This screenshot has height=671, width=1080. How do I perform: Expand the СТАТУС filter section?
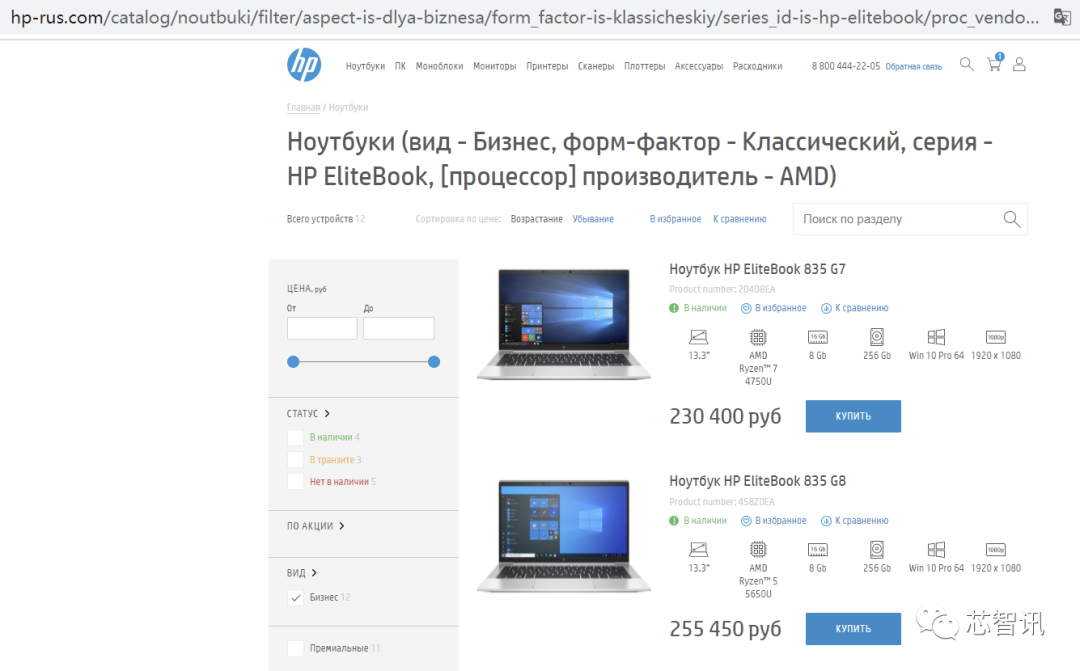pos(309,413)
